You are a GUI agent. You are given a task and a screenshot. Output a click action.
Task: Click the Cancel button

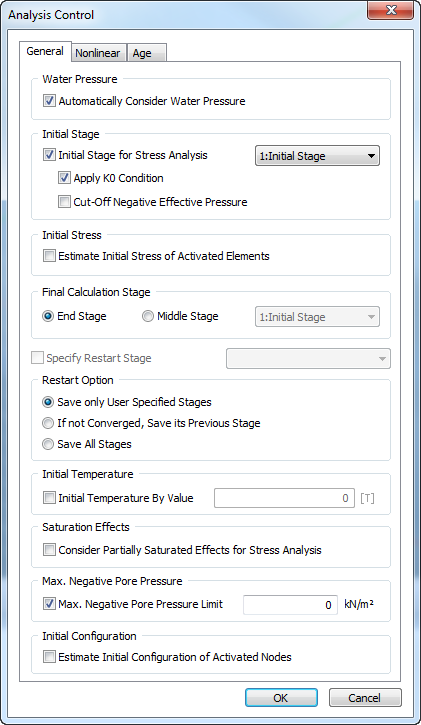[x=365, y=698]
